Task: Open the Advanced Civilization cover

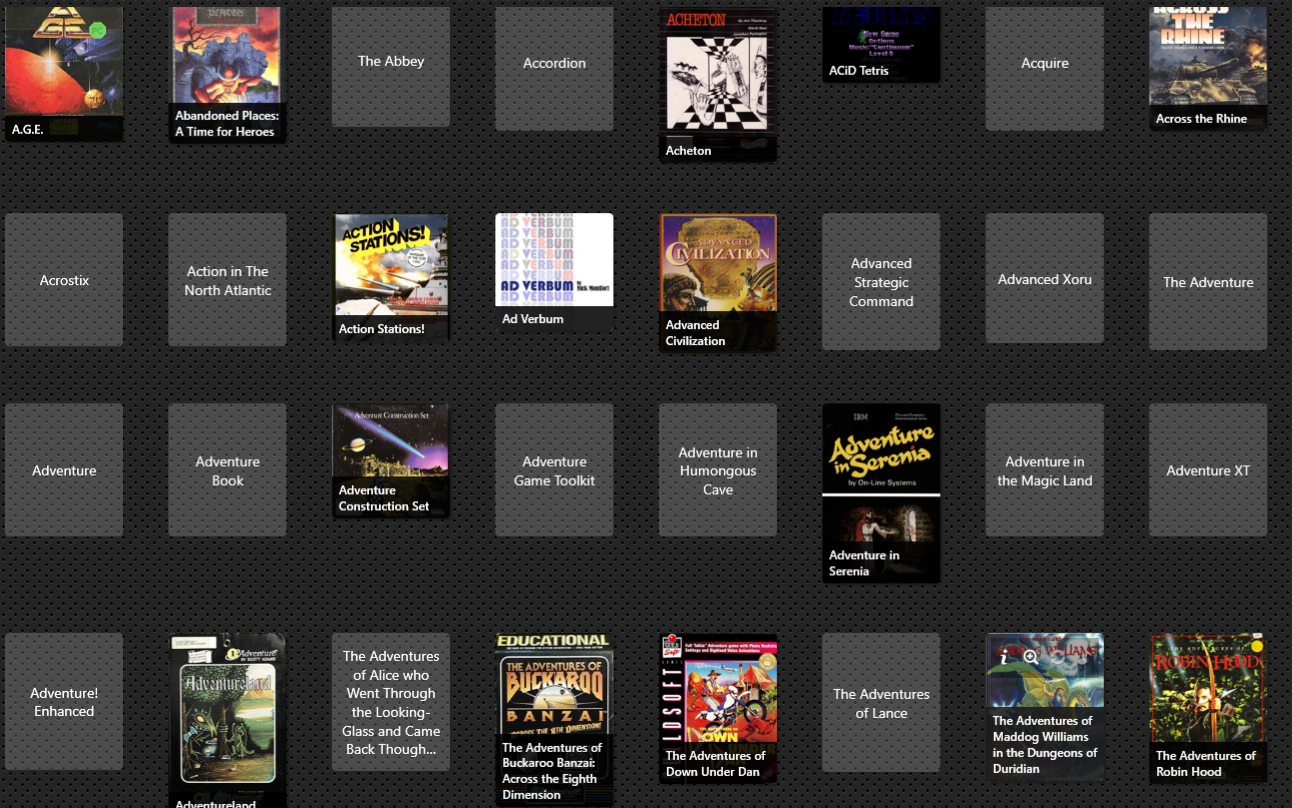Action: point(718,283)
